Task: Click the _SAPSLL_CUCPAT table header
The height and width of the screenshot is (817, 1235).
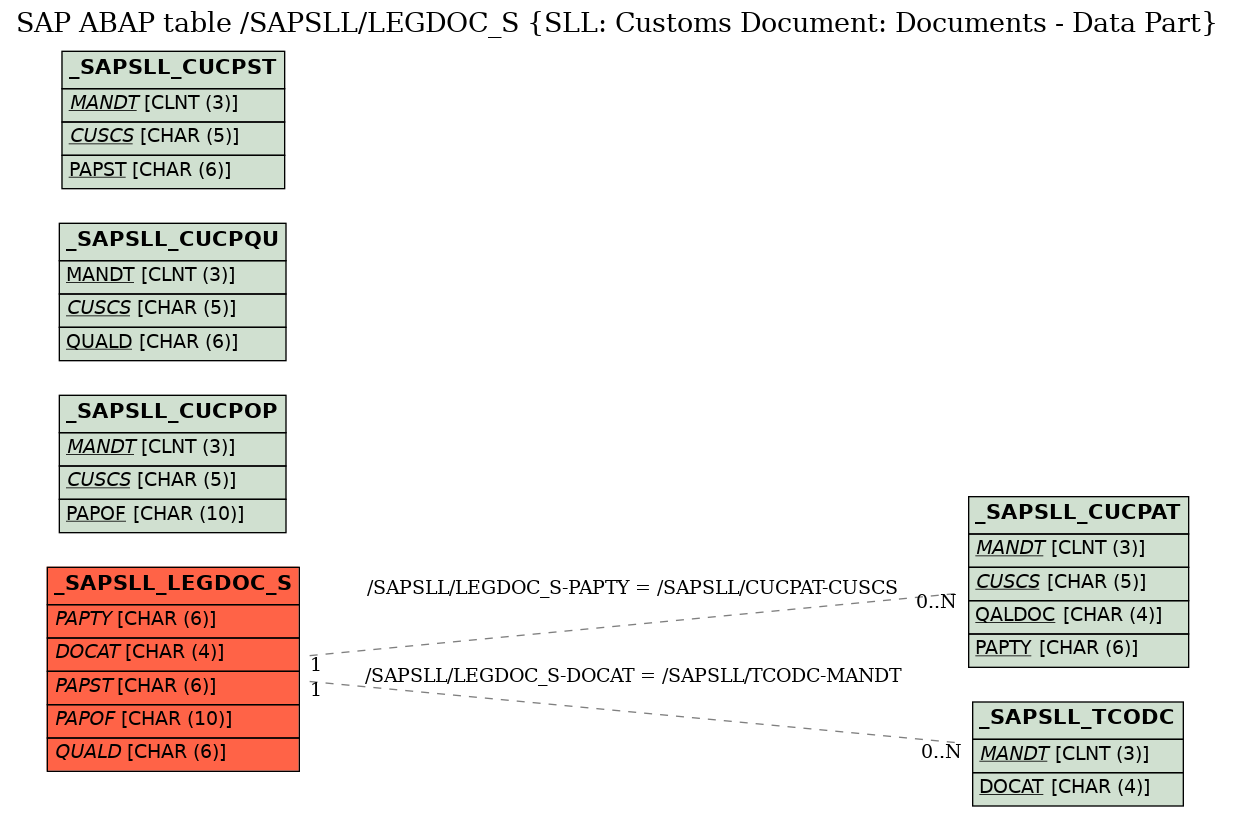Action: [1078, 514]
